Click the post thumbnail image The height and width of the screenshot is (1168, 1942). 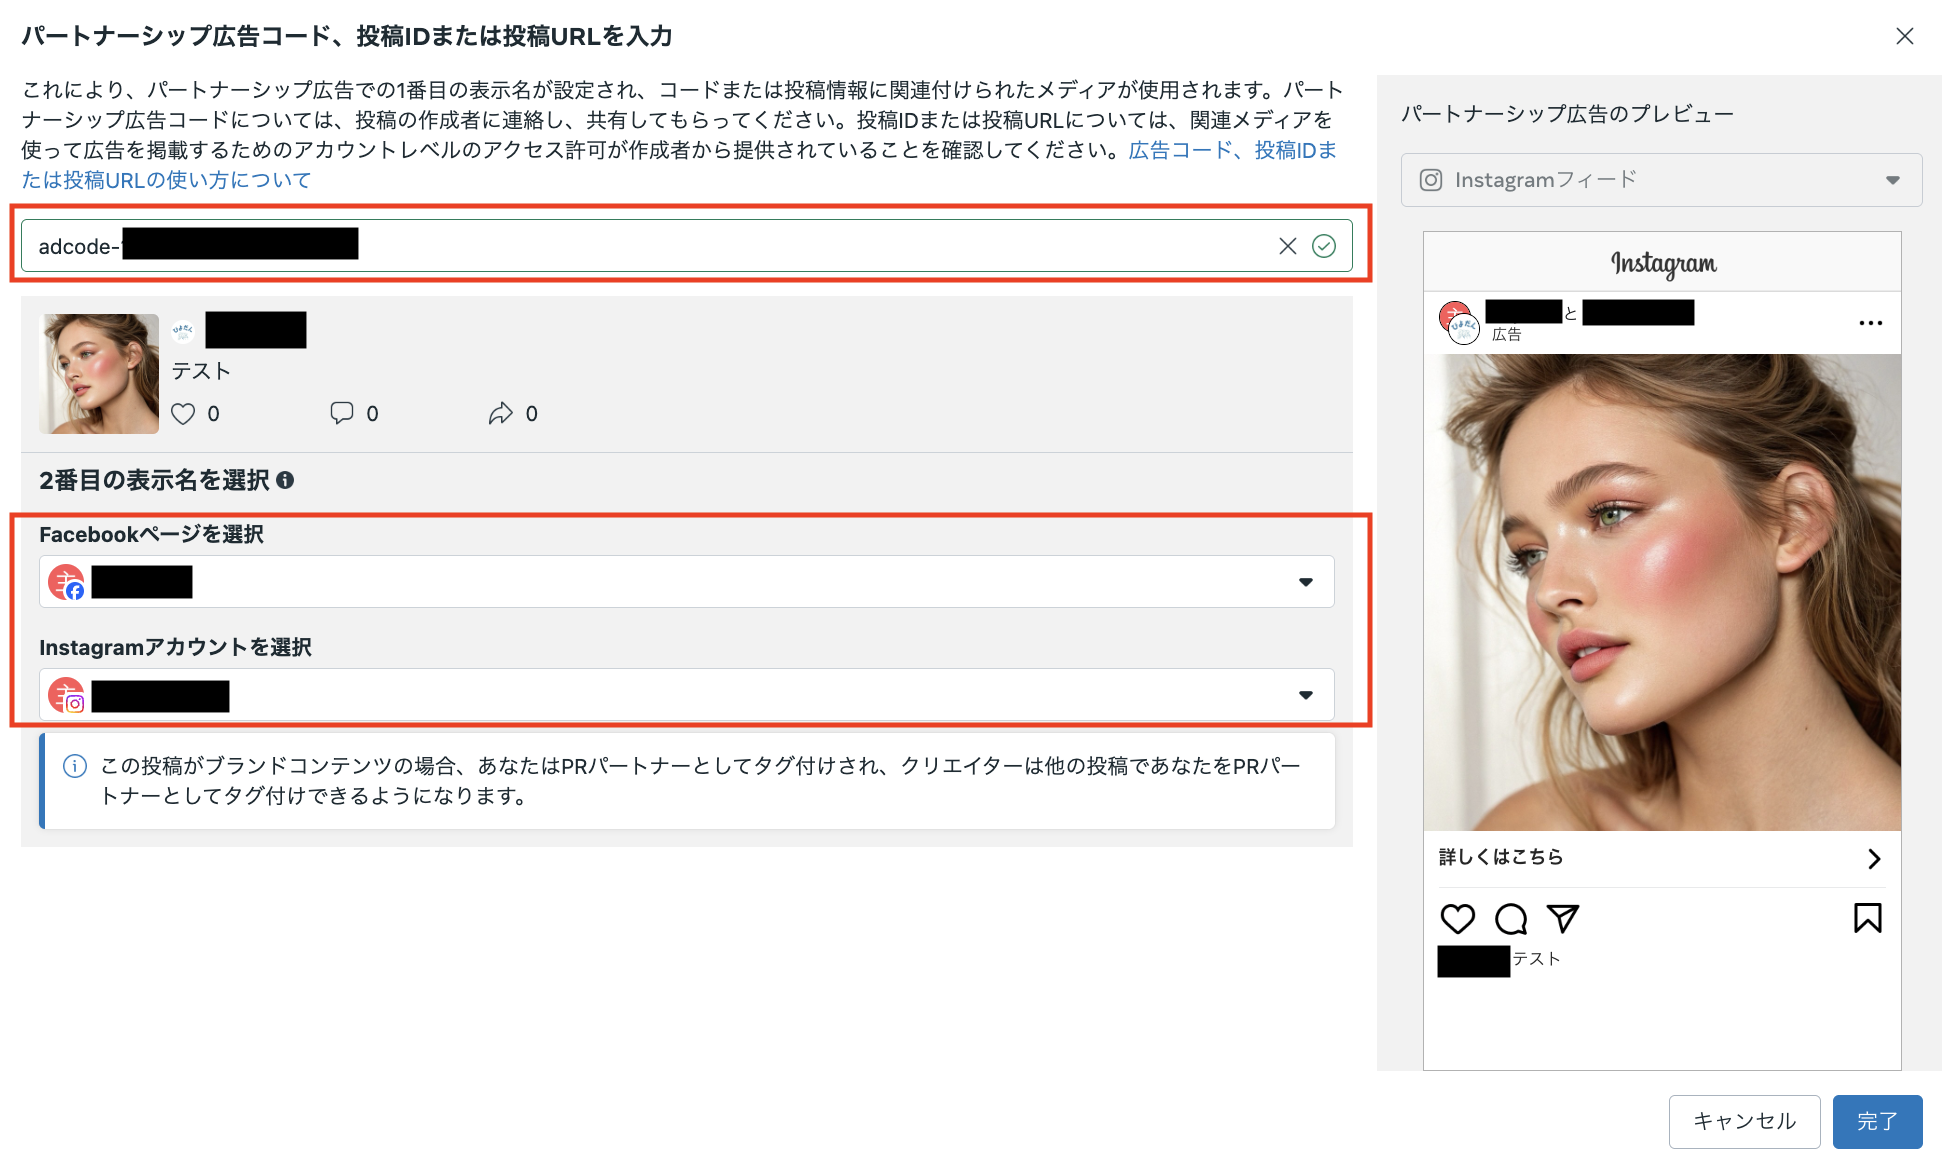pyautogui.click(x=99, y=373)
